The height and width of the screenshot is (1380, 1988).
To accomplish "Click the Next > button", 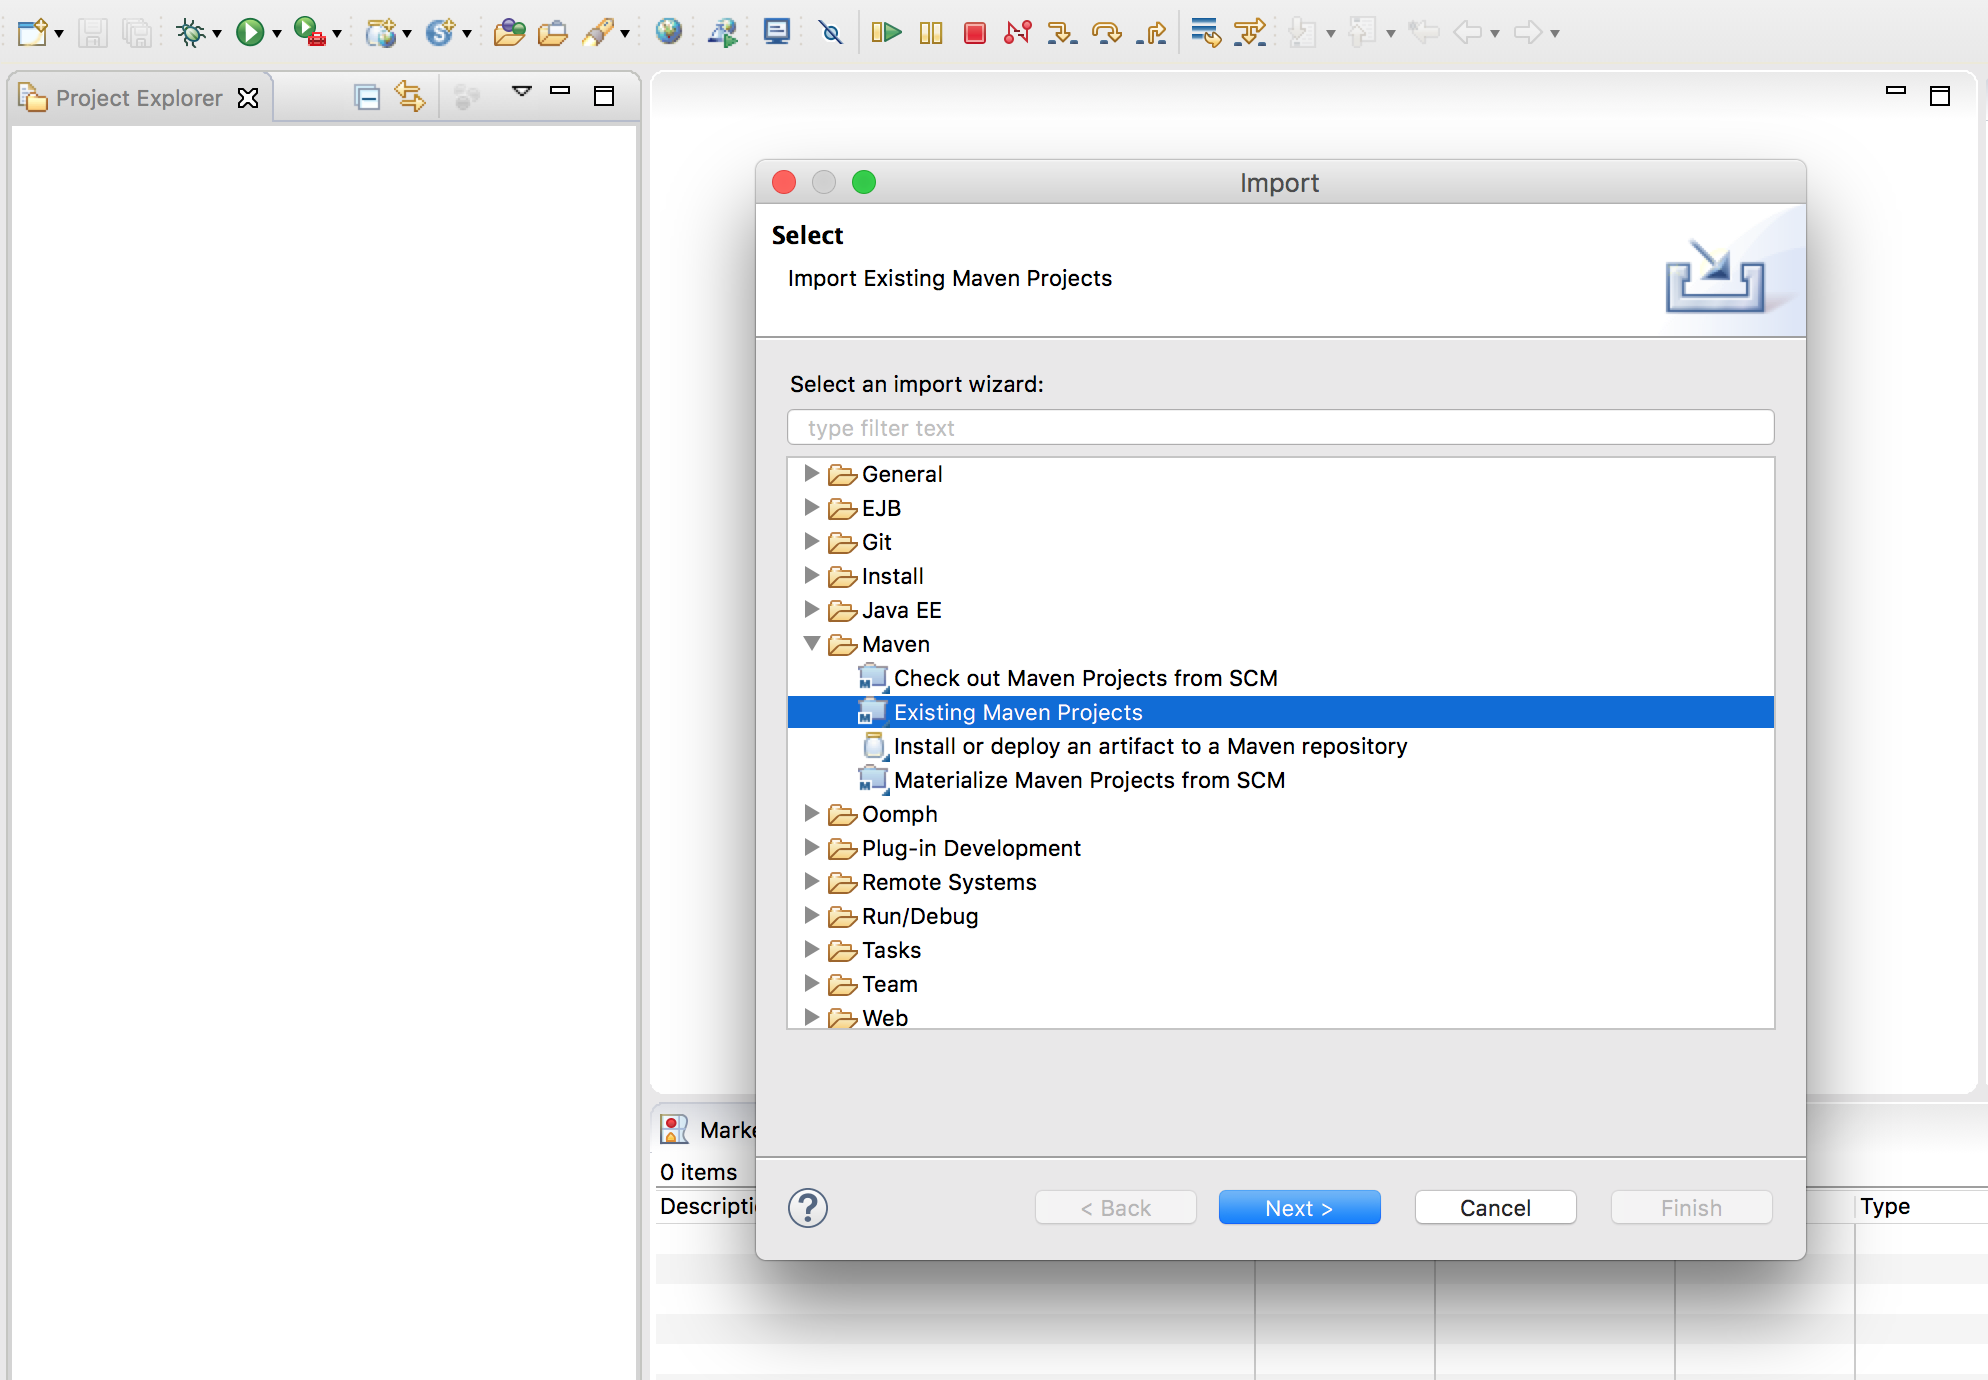I will pos(1299,1207).
